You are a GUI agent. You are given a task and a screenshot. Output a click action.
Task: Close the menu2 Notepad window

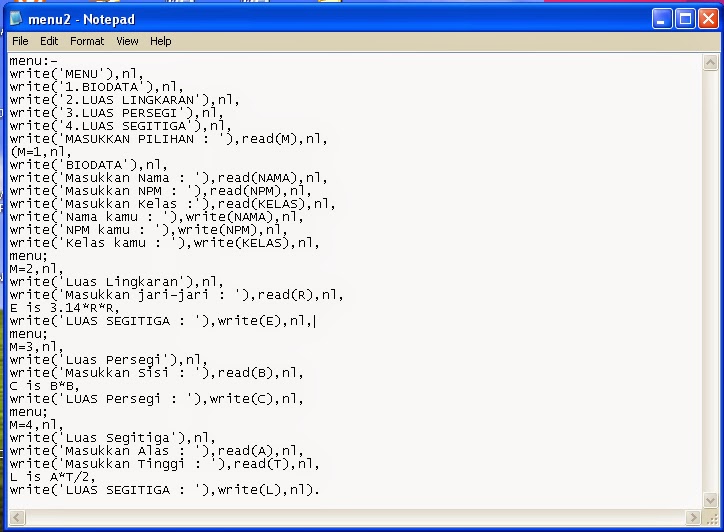[708, 19]
